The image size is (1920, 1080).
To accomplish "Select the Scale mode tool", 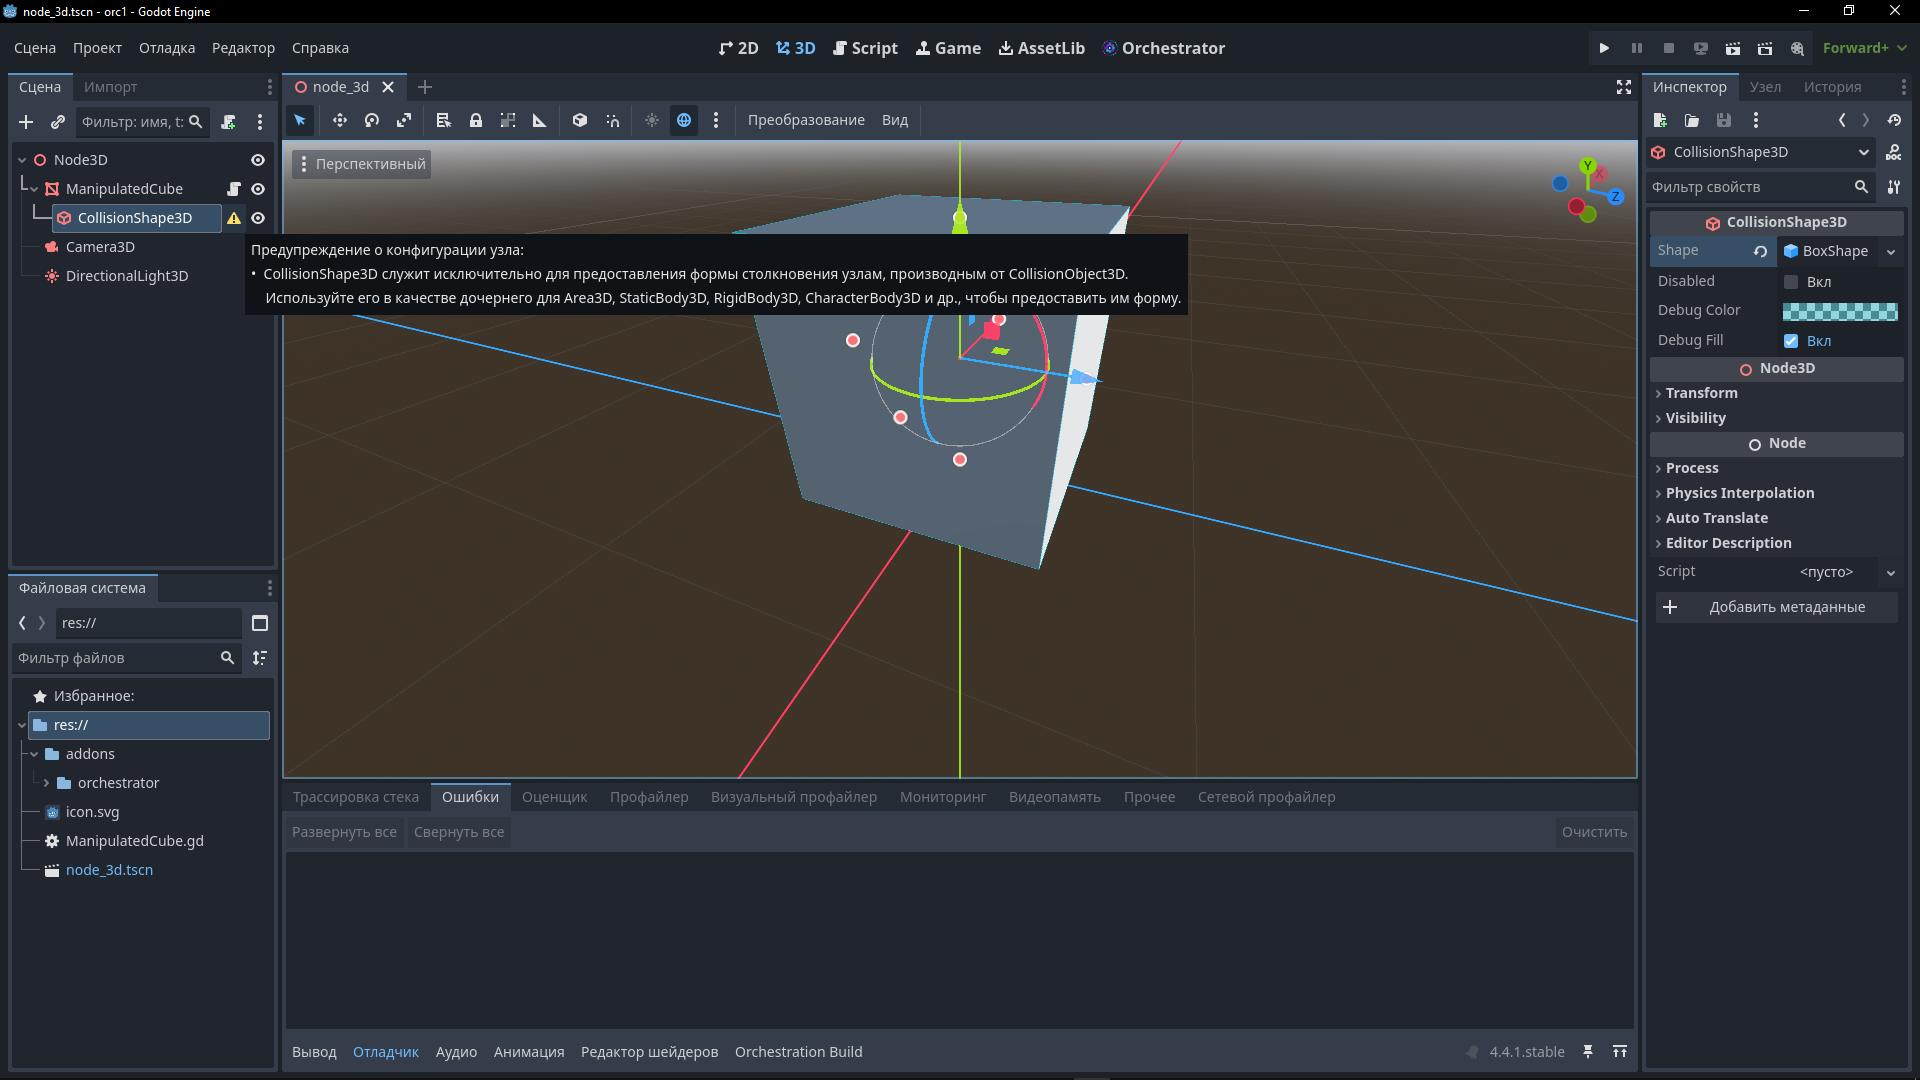I will (x=404, y=120).
